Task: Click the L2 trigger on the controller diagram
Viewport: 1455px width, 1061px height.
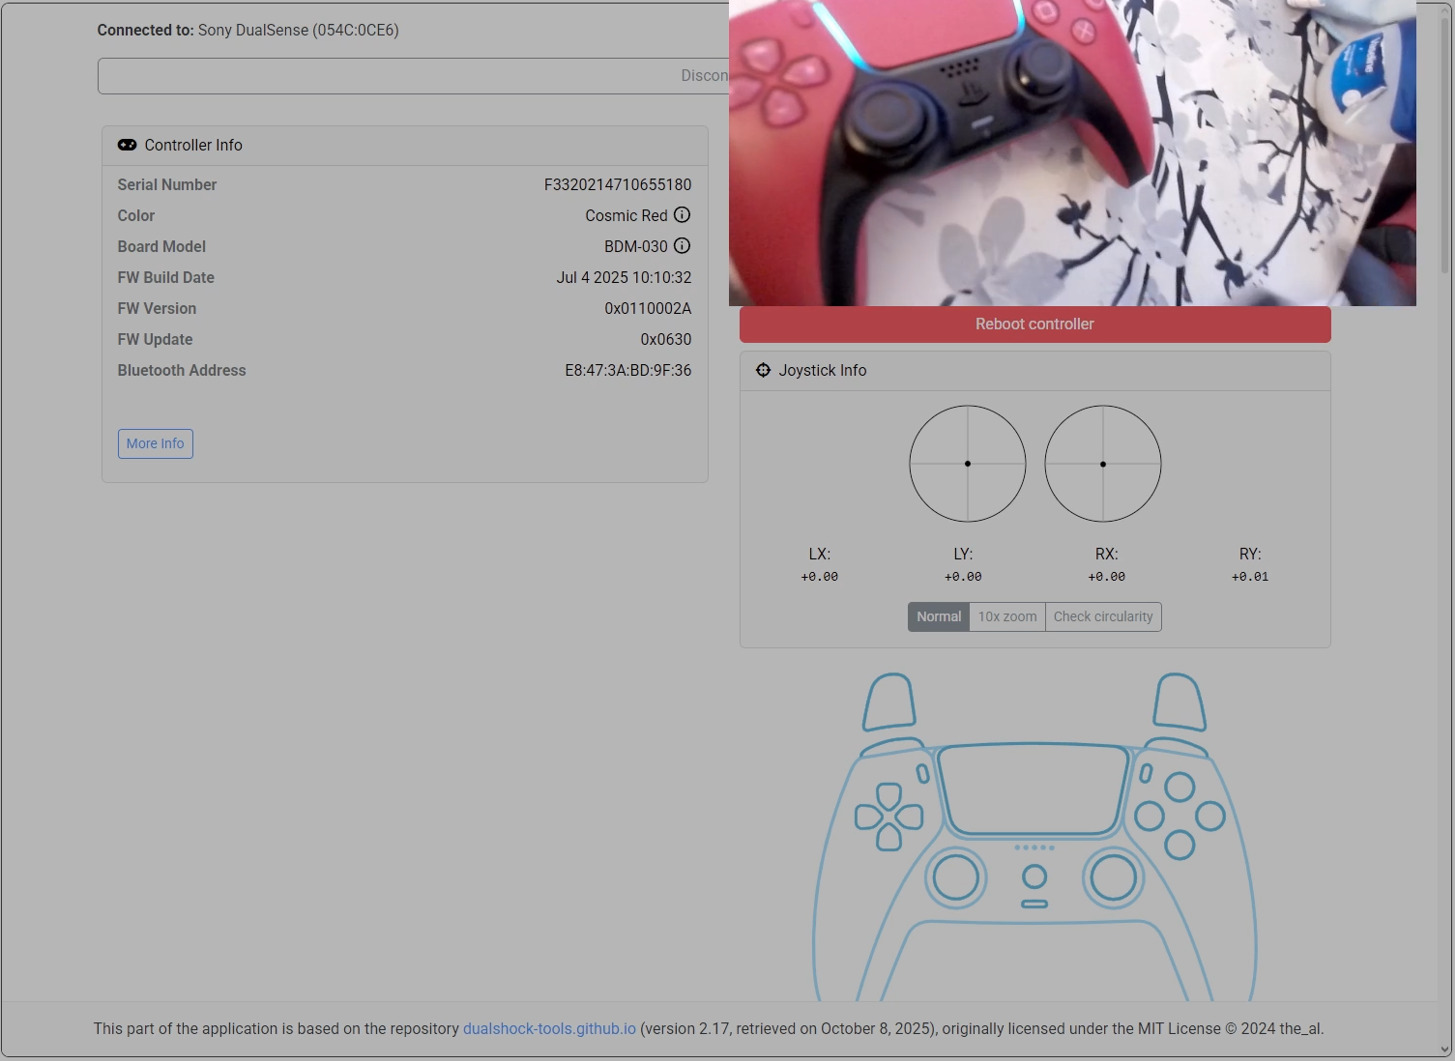Action: (x=890, y=701)
